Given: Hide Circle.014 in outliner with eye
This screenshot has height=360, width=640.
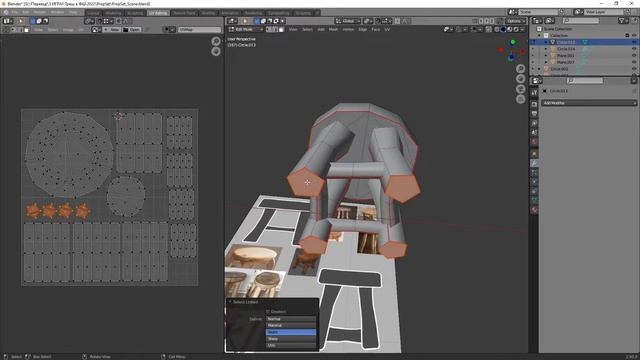Looking at the screenshot, I should click(x=634, y=49).
